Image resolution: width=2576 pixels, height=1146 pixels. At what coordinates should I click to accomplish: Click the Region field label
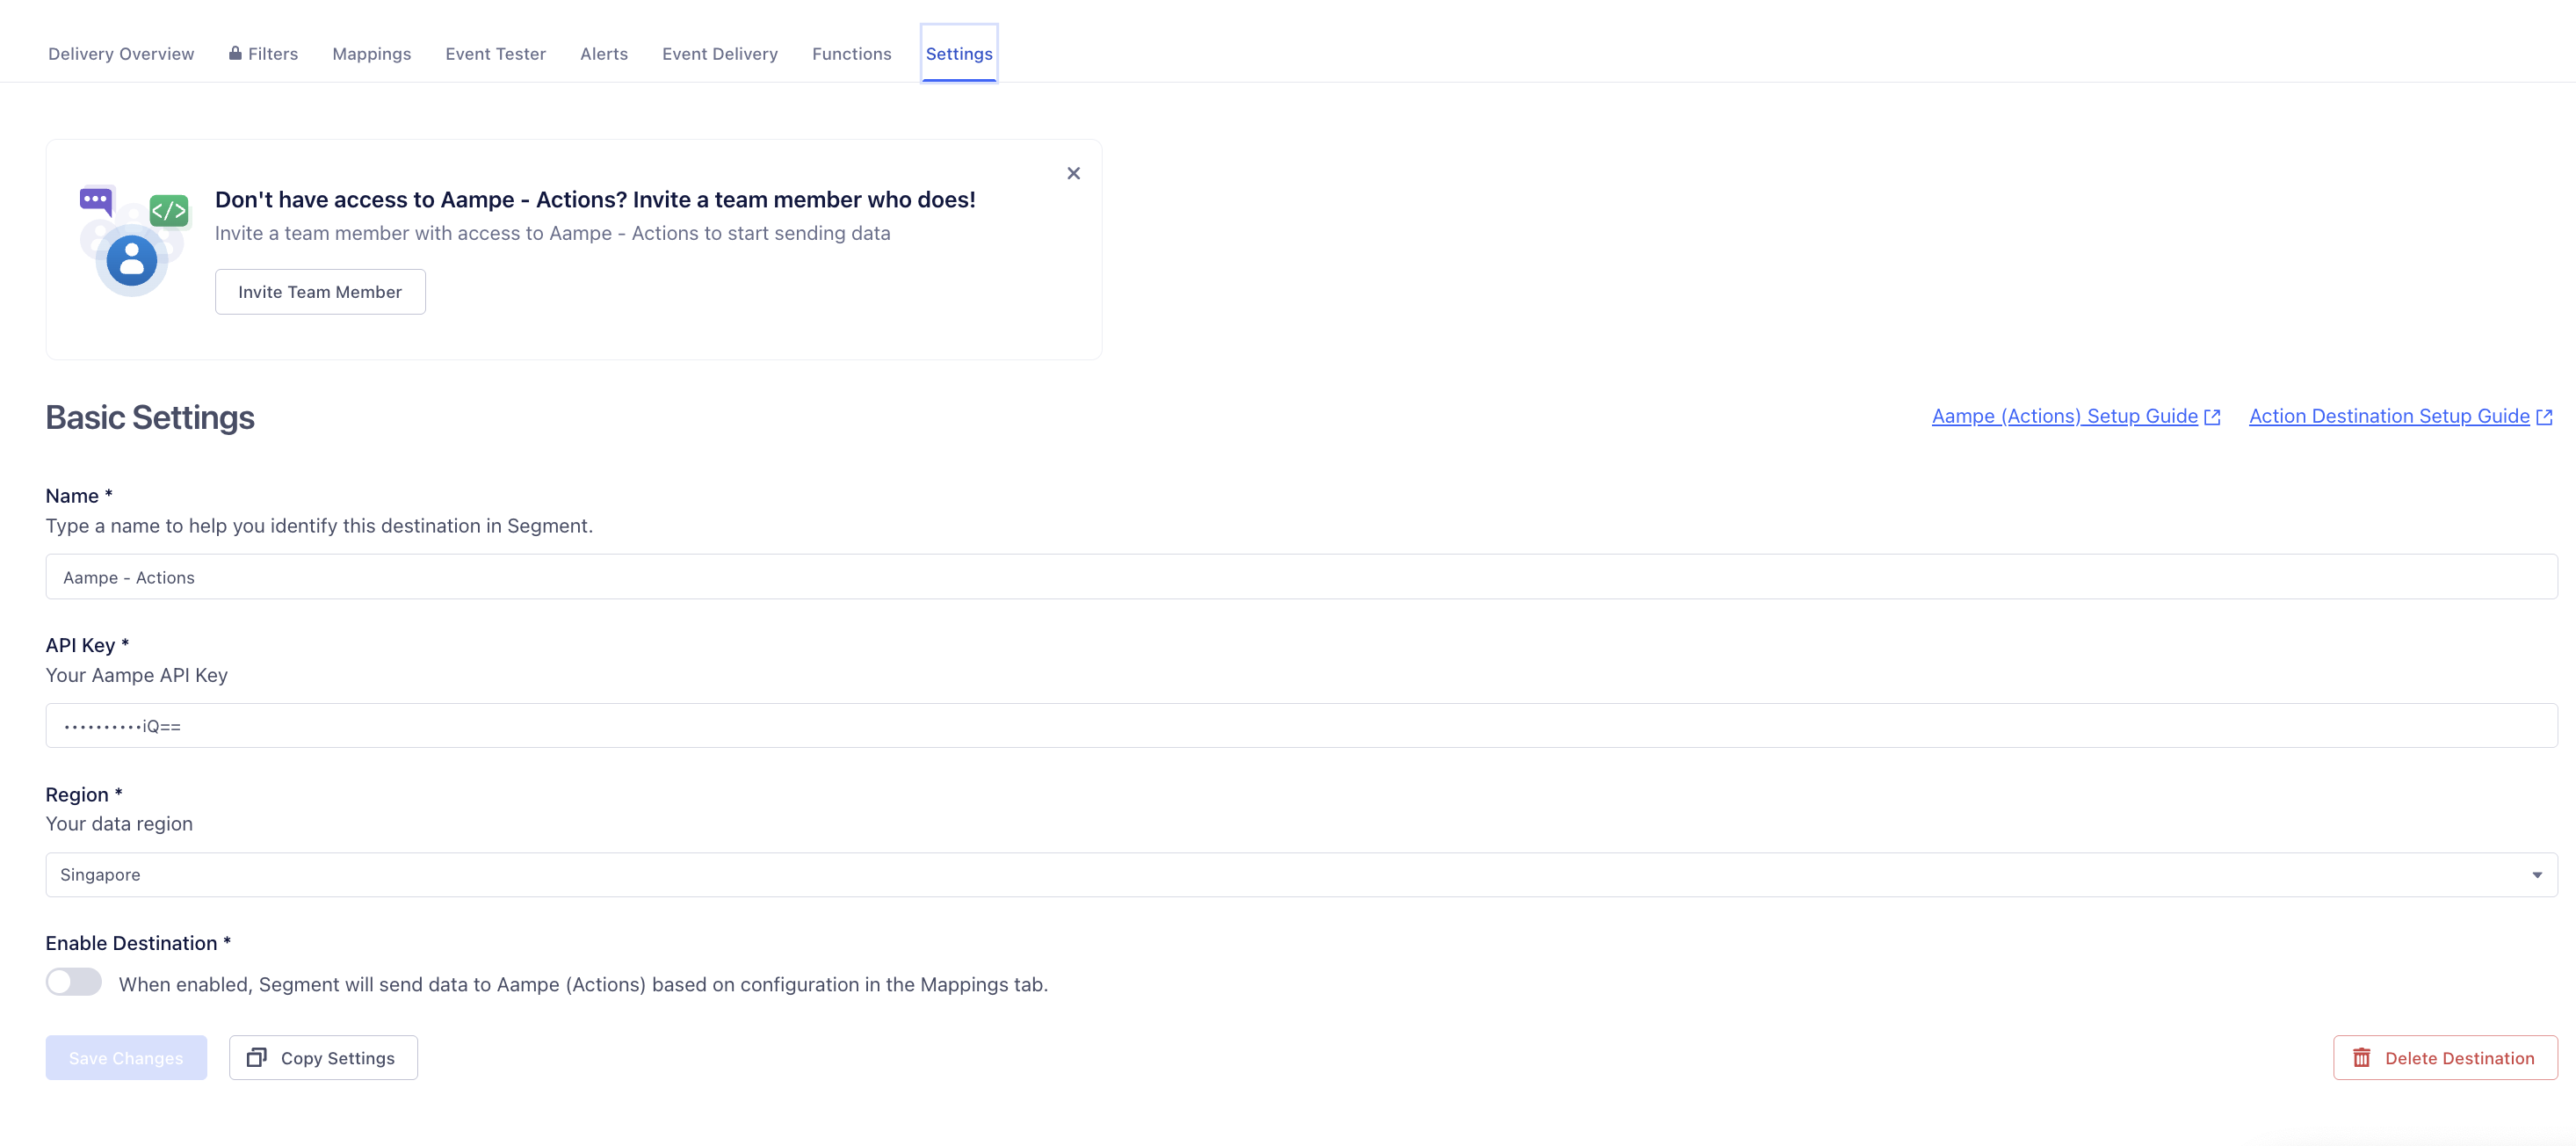84,794
